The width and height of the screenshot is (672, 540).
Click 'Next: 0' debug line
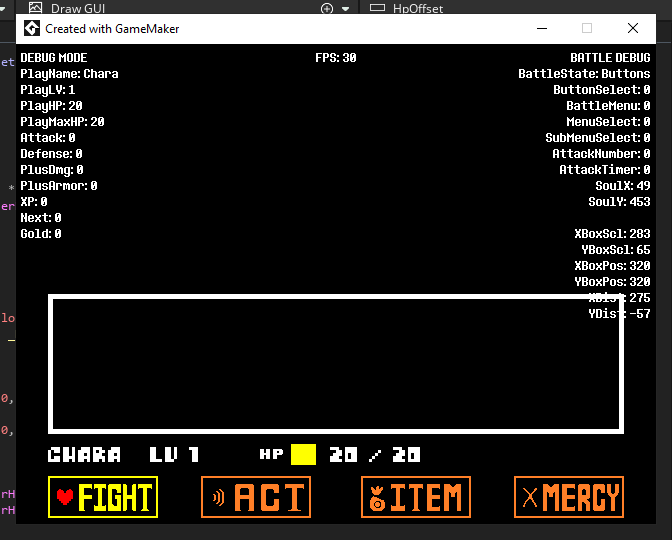(x=41, y=218)
